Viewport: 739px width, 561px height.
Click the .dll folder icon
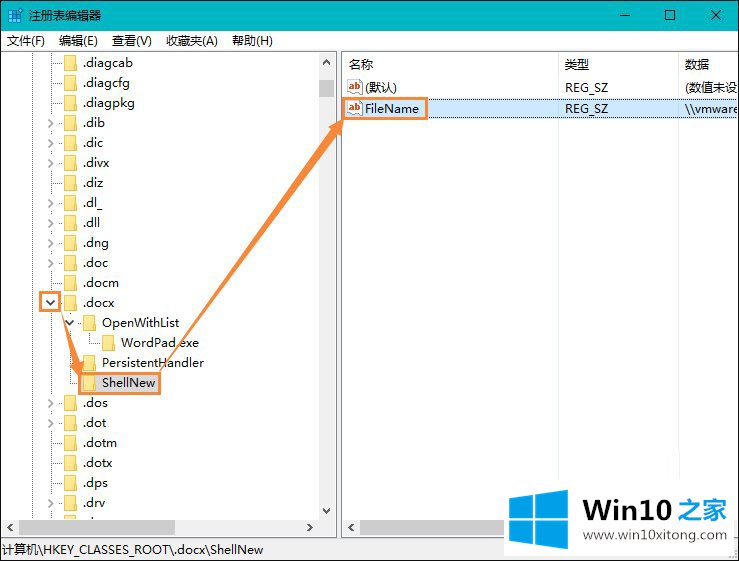71,223
